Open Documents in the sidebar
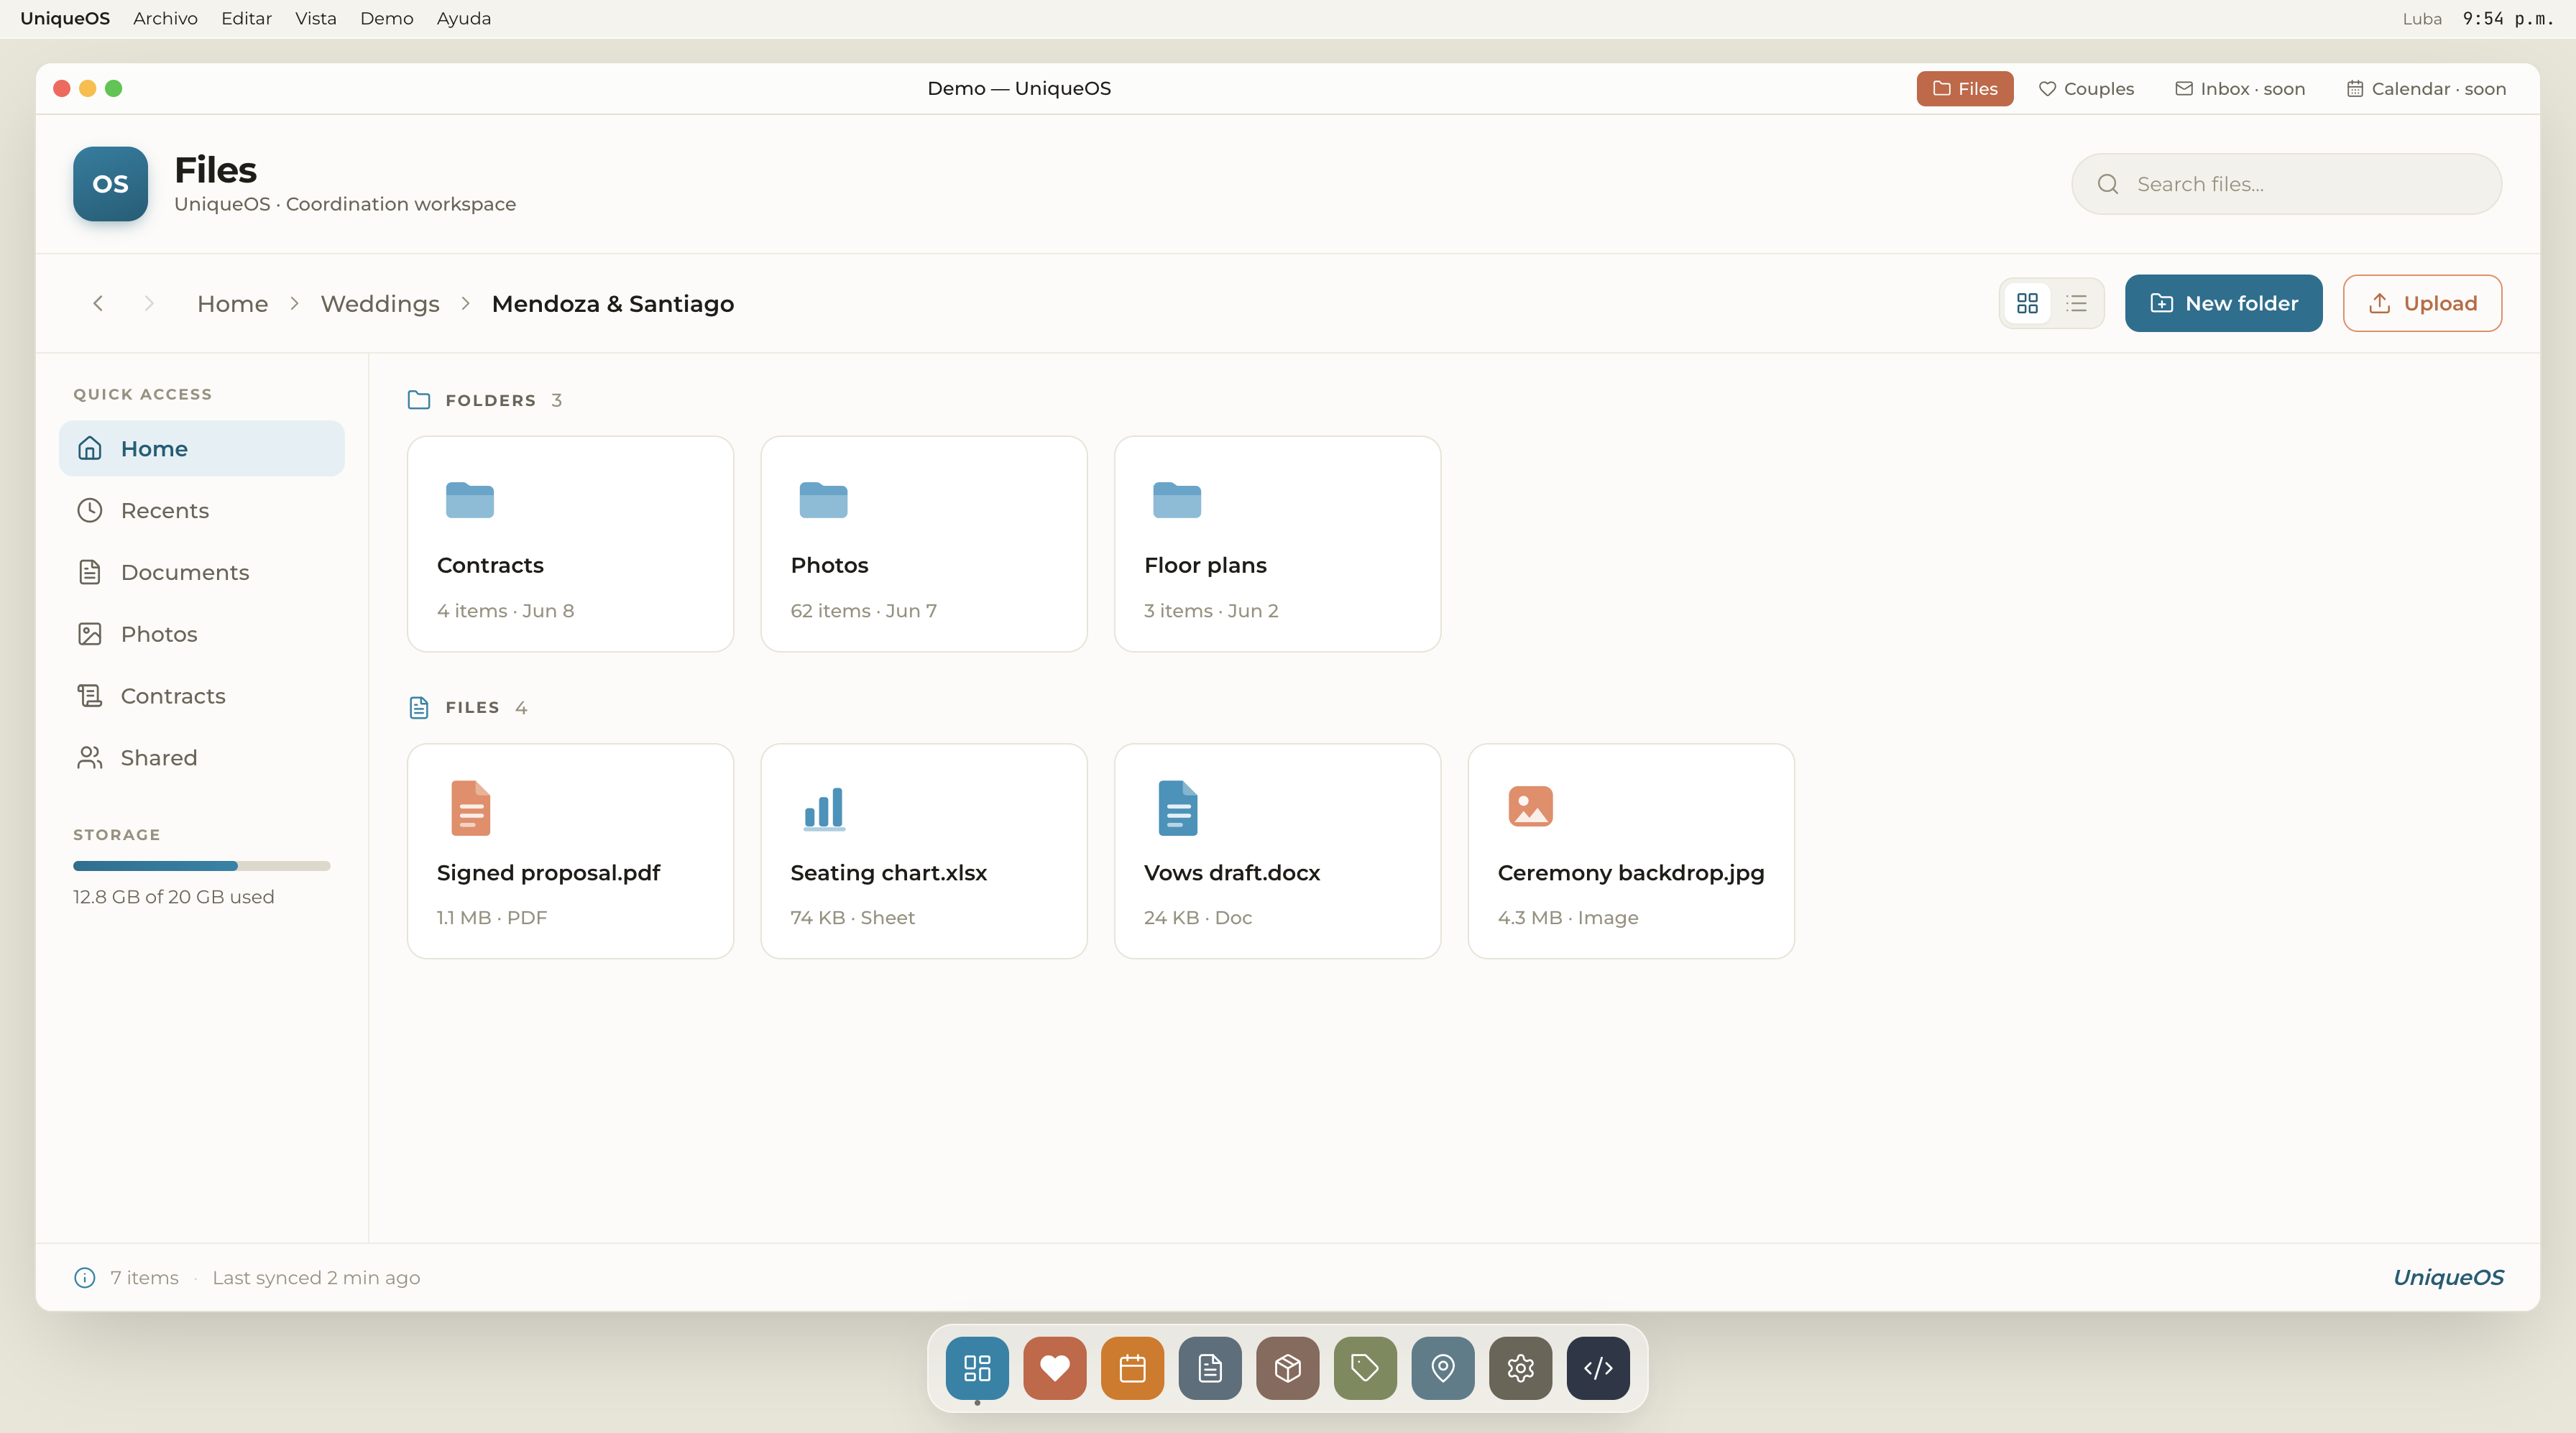Viewport: 2576px width, 1433px height. [x=202, y=572]
